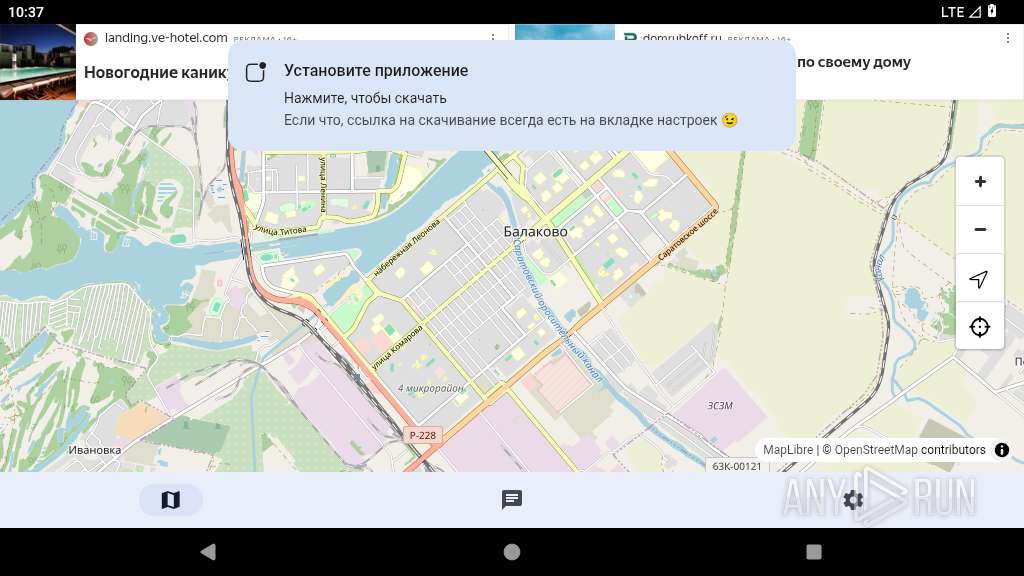1024x576 pixels.
Task: Open the по своему дому ad headline
Action: 854,62
